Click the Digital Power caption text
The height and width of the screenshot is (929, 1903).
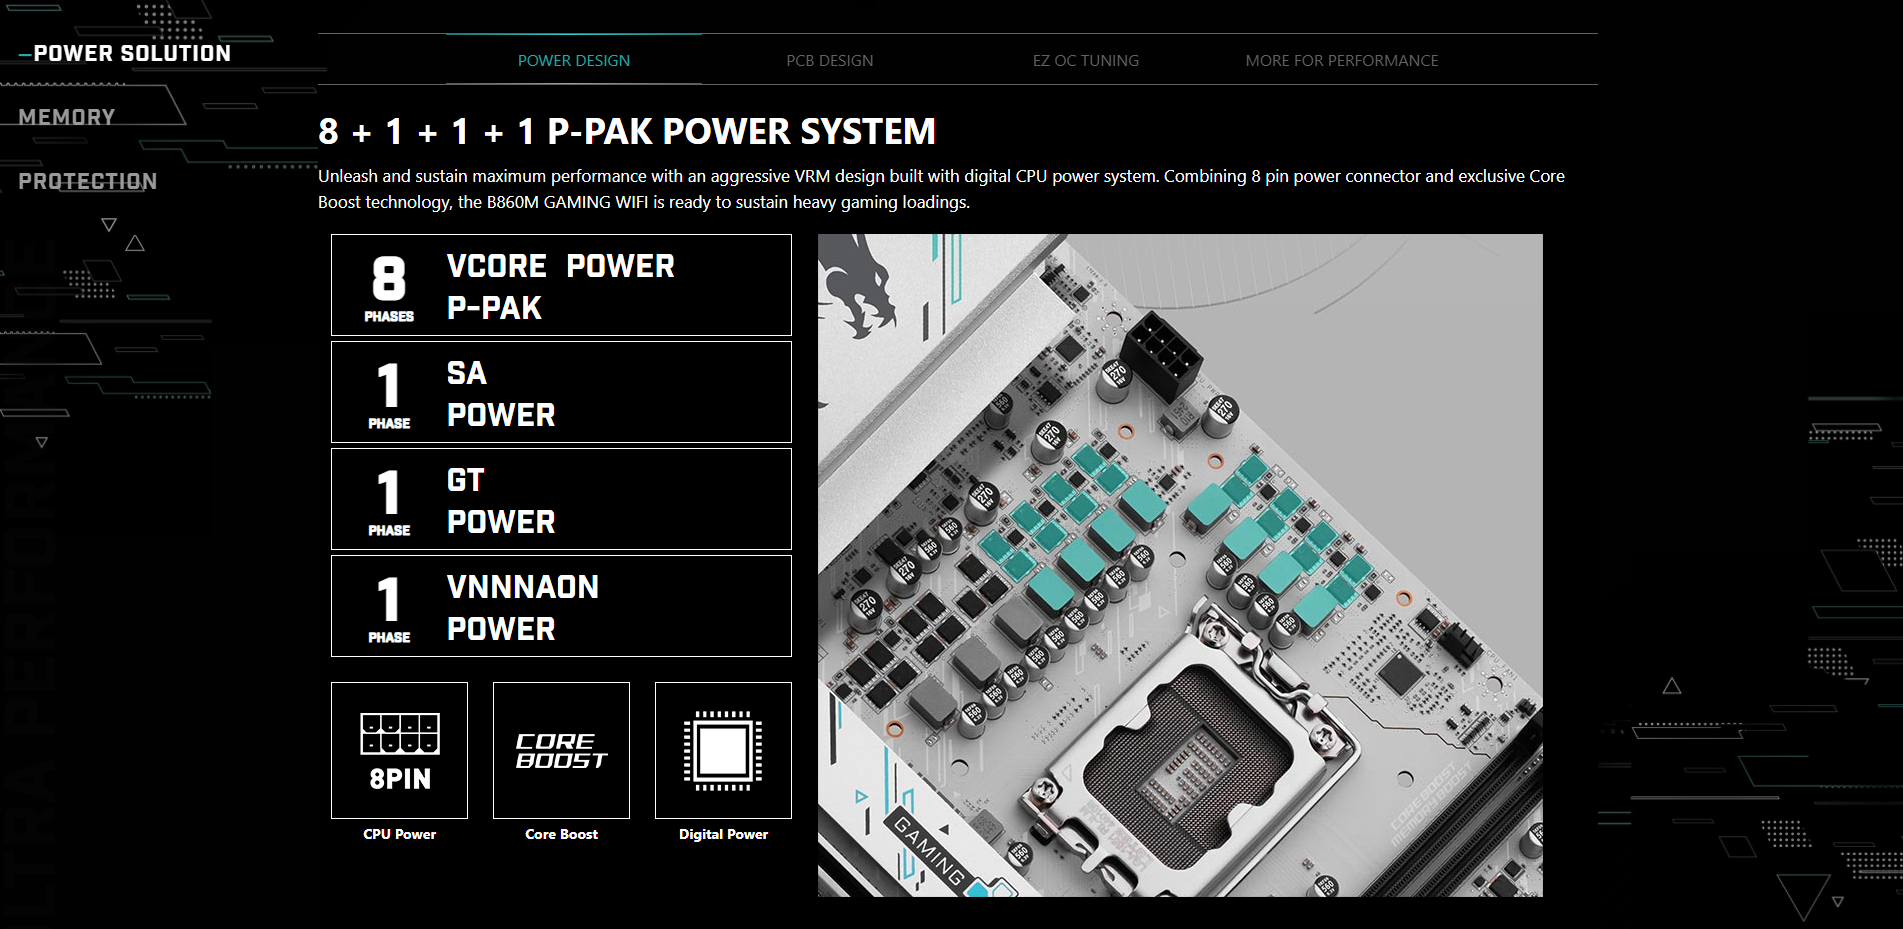[x=723, y=834]
